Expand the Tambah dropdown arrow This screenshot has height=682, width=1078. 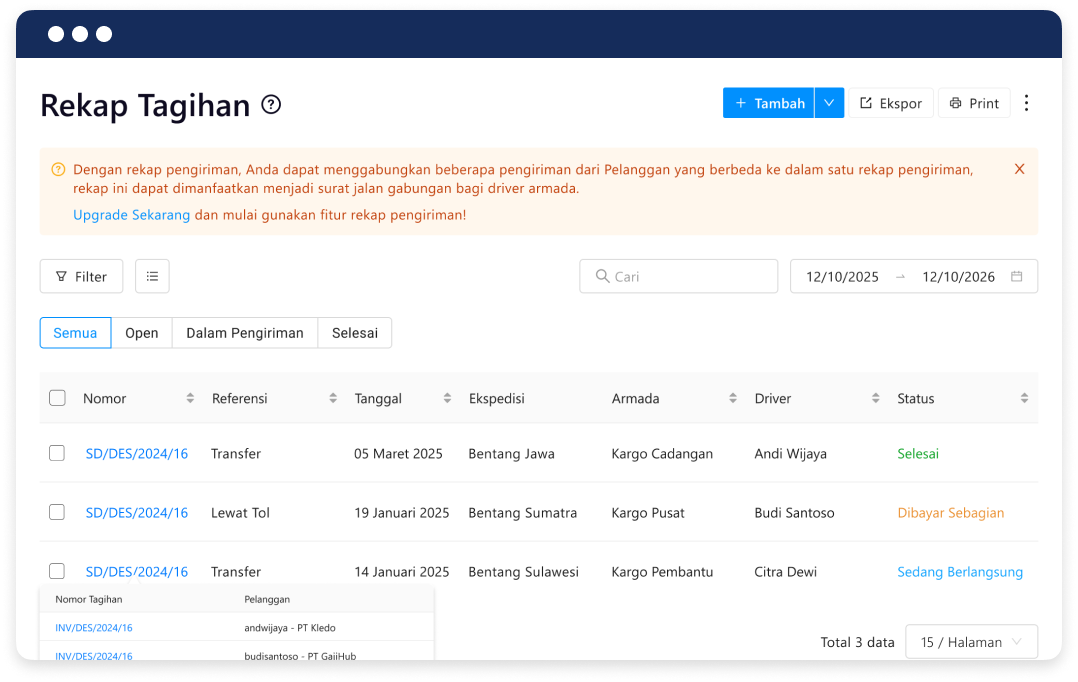coord(830,103)
